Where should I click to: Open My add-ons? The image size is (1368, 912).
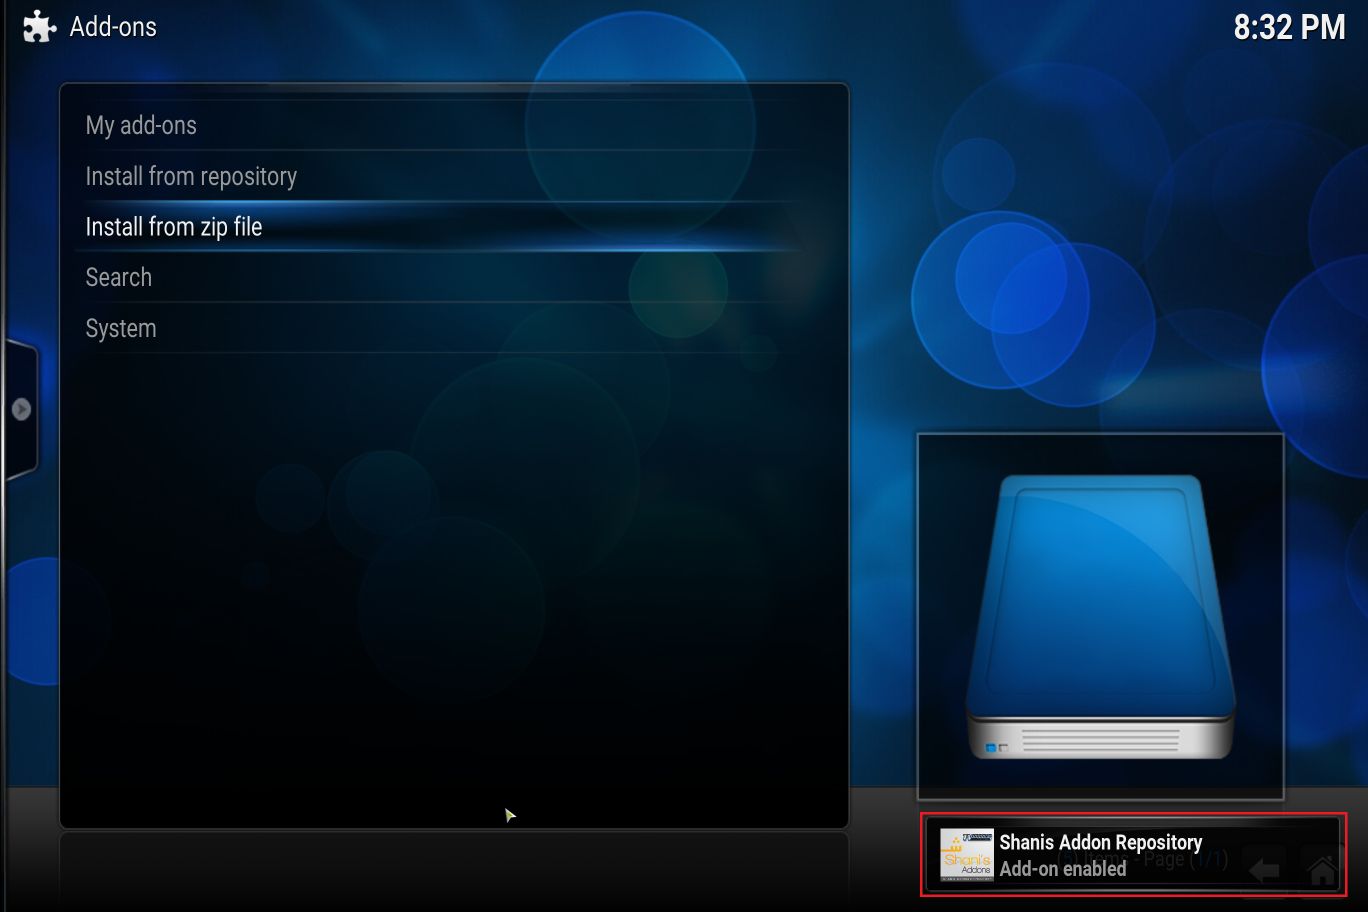(141, 125)
